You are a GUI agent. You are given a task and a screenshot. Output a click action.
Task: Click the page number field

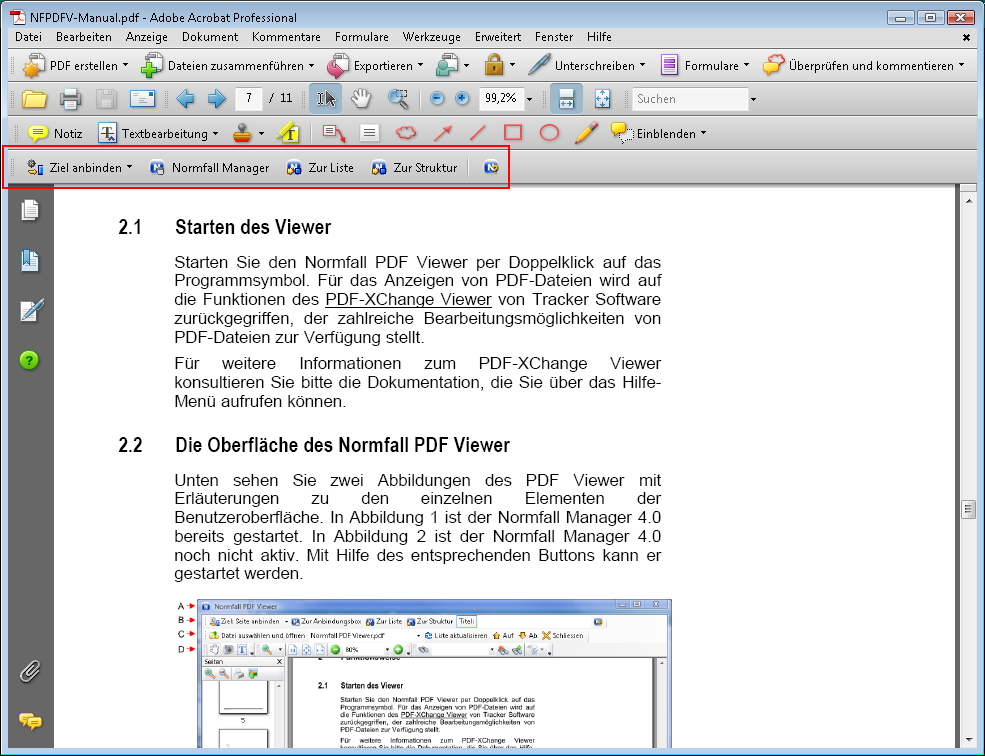tap(249, 98)
